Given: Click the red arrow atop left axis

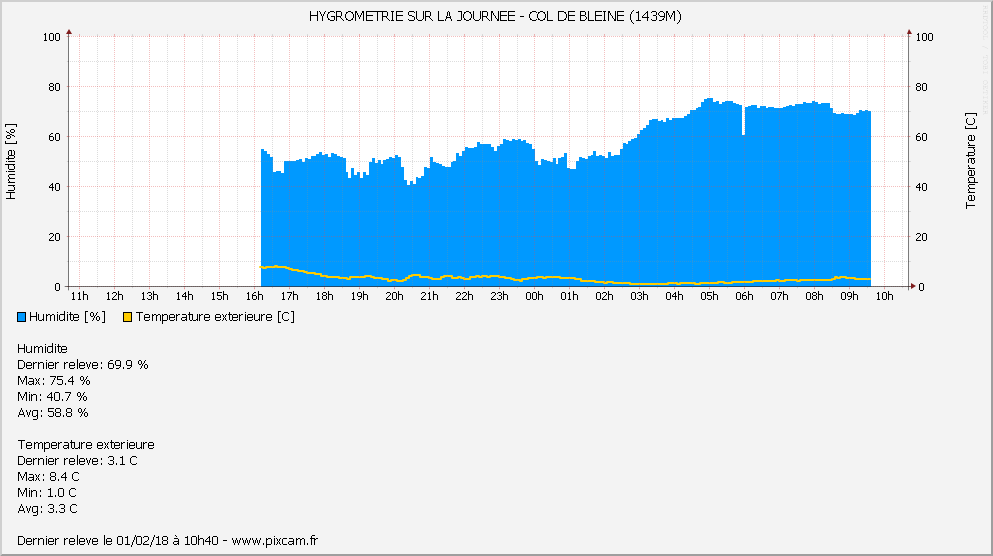Looking at the screenshot, I should pos(68,33).
